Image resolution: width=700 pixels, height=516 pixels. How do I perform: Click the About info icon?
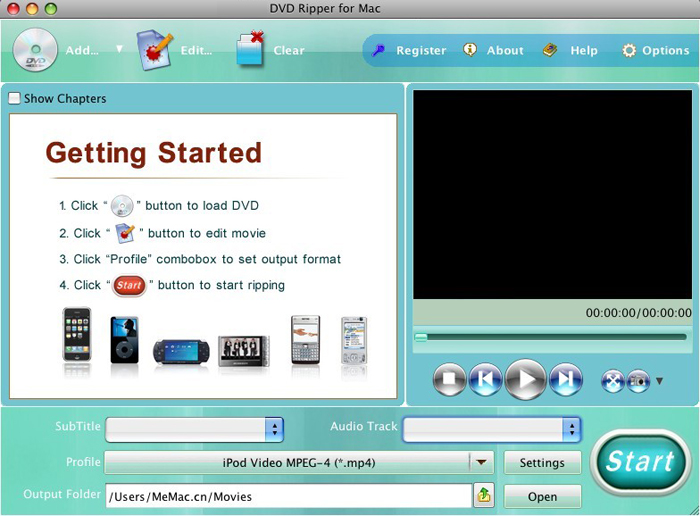pos(470,50)
